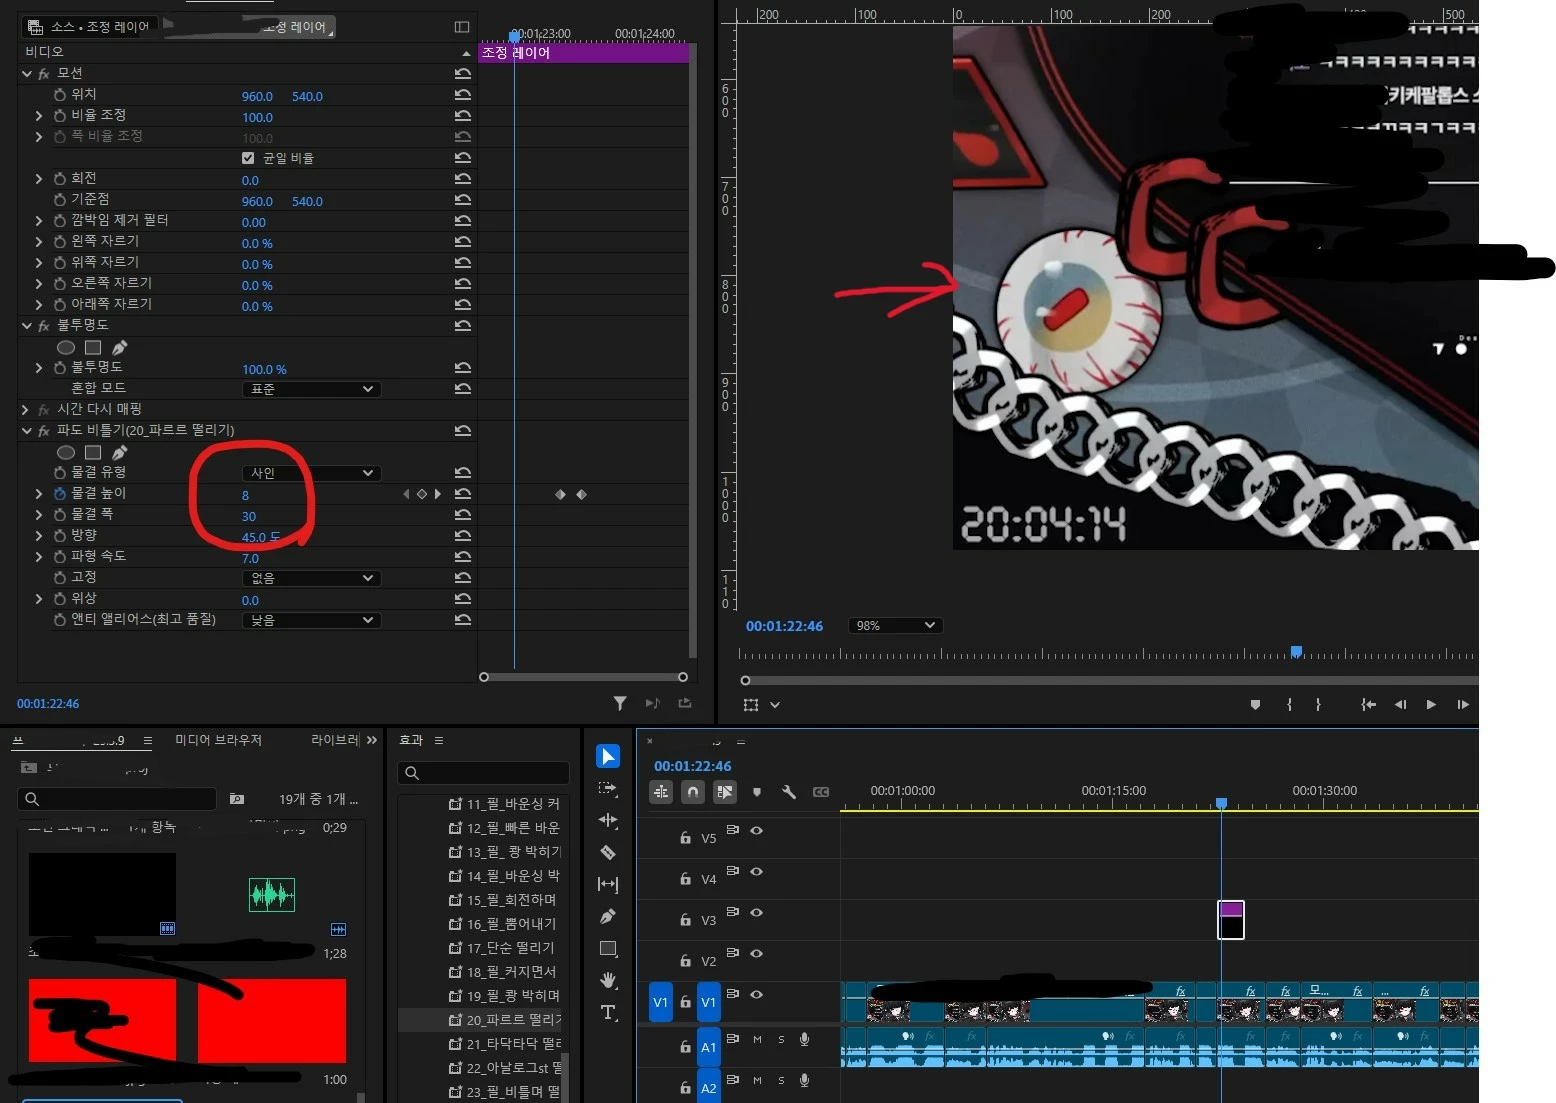Toggle linked selection in timeline
The width and height of the screenshot is (1556, 1103).
click(725, 792)
